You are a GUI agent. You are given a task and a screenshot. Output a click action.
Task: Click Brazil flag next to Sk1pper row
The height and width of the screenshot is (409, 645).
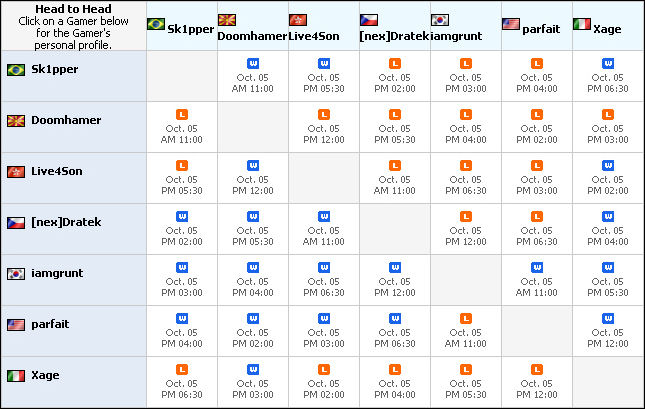(x=16, y=70)
